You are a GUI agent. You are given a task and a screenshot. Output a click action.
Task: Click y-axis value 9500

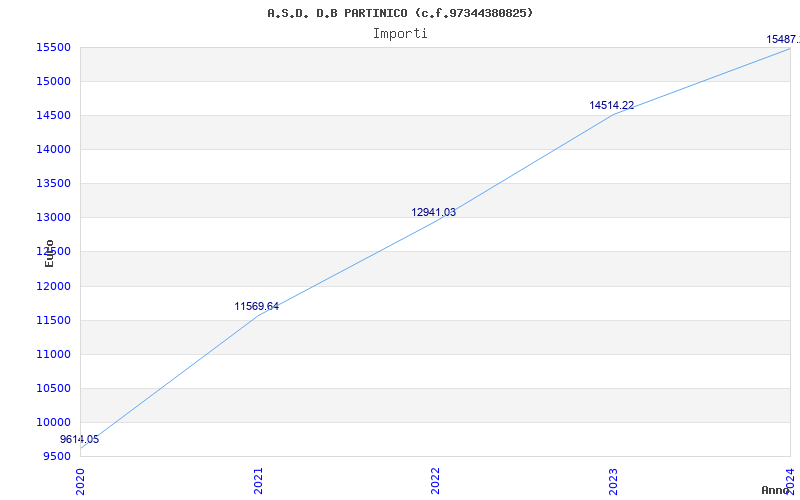click(55, 456)
